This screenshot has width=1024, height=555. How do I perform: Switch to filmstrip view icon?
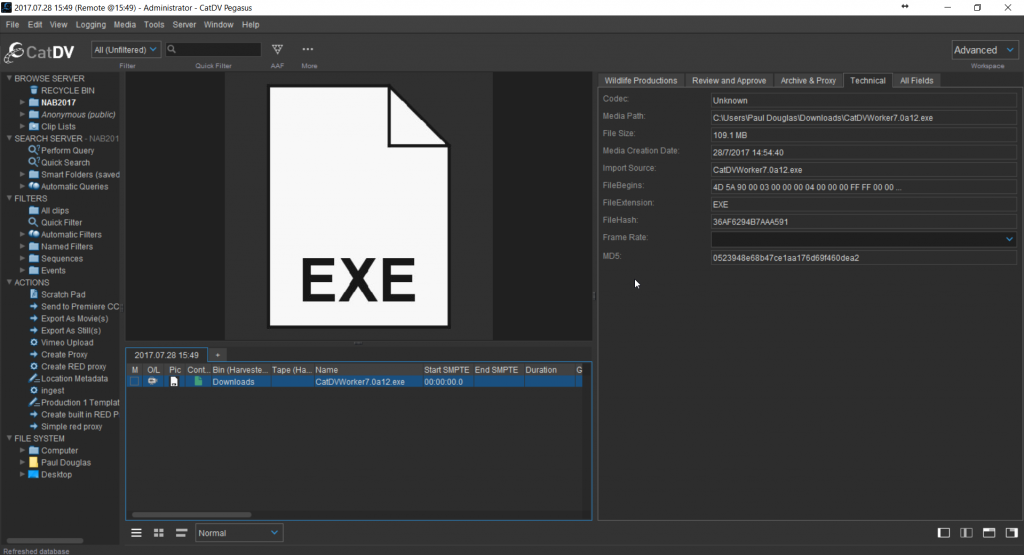181,533
